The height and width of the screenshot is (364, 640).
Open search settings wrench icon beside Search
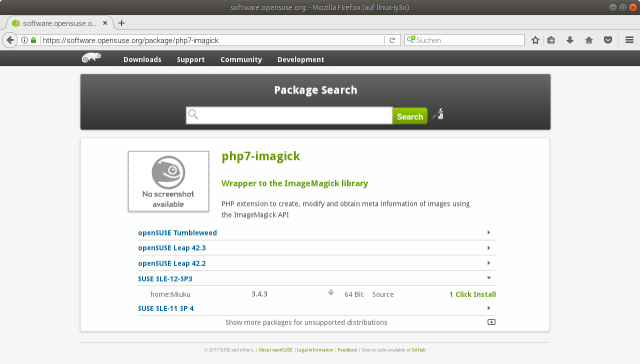438,114
